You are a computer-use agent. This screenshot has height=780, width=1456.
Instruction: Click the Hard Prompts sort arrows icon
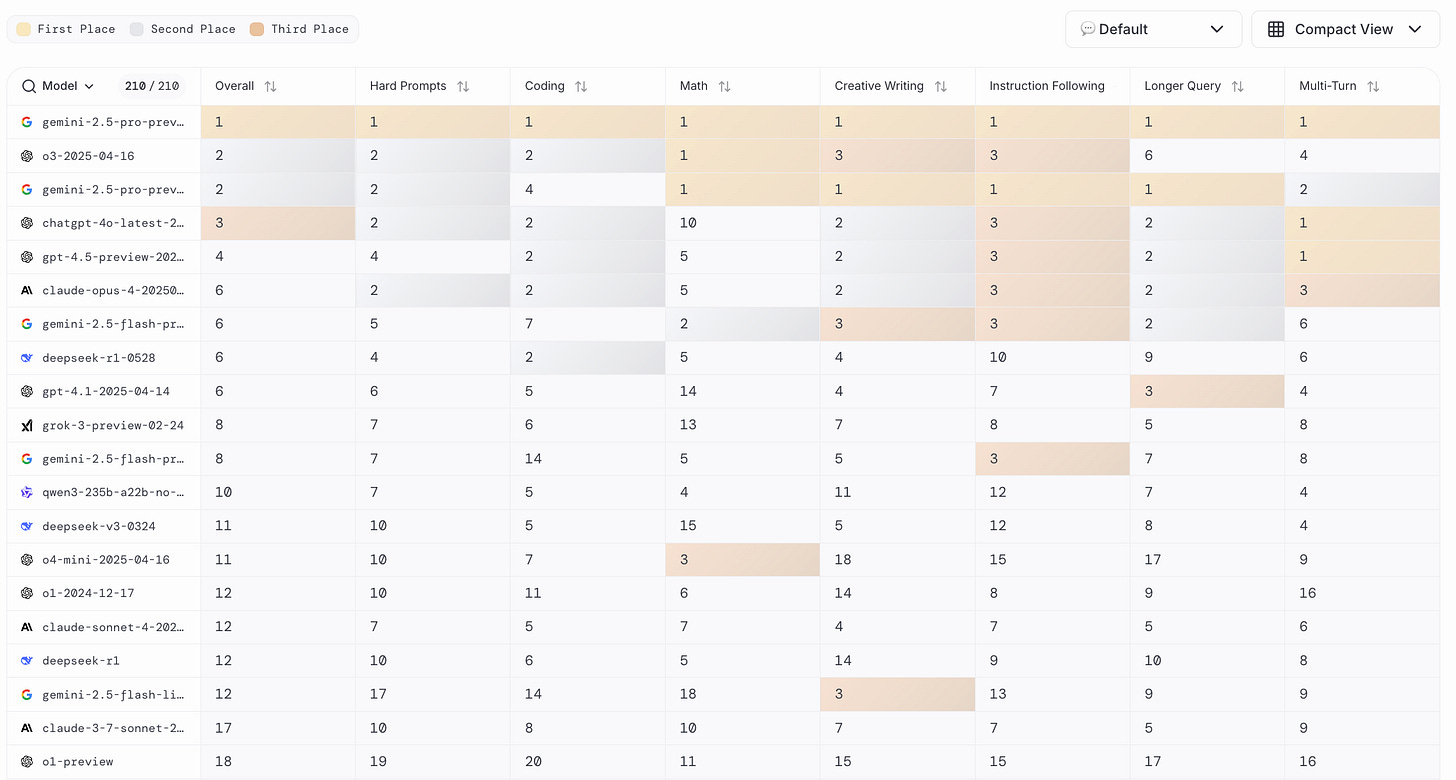click(463, 87)
